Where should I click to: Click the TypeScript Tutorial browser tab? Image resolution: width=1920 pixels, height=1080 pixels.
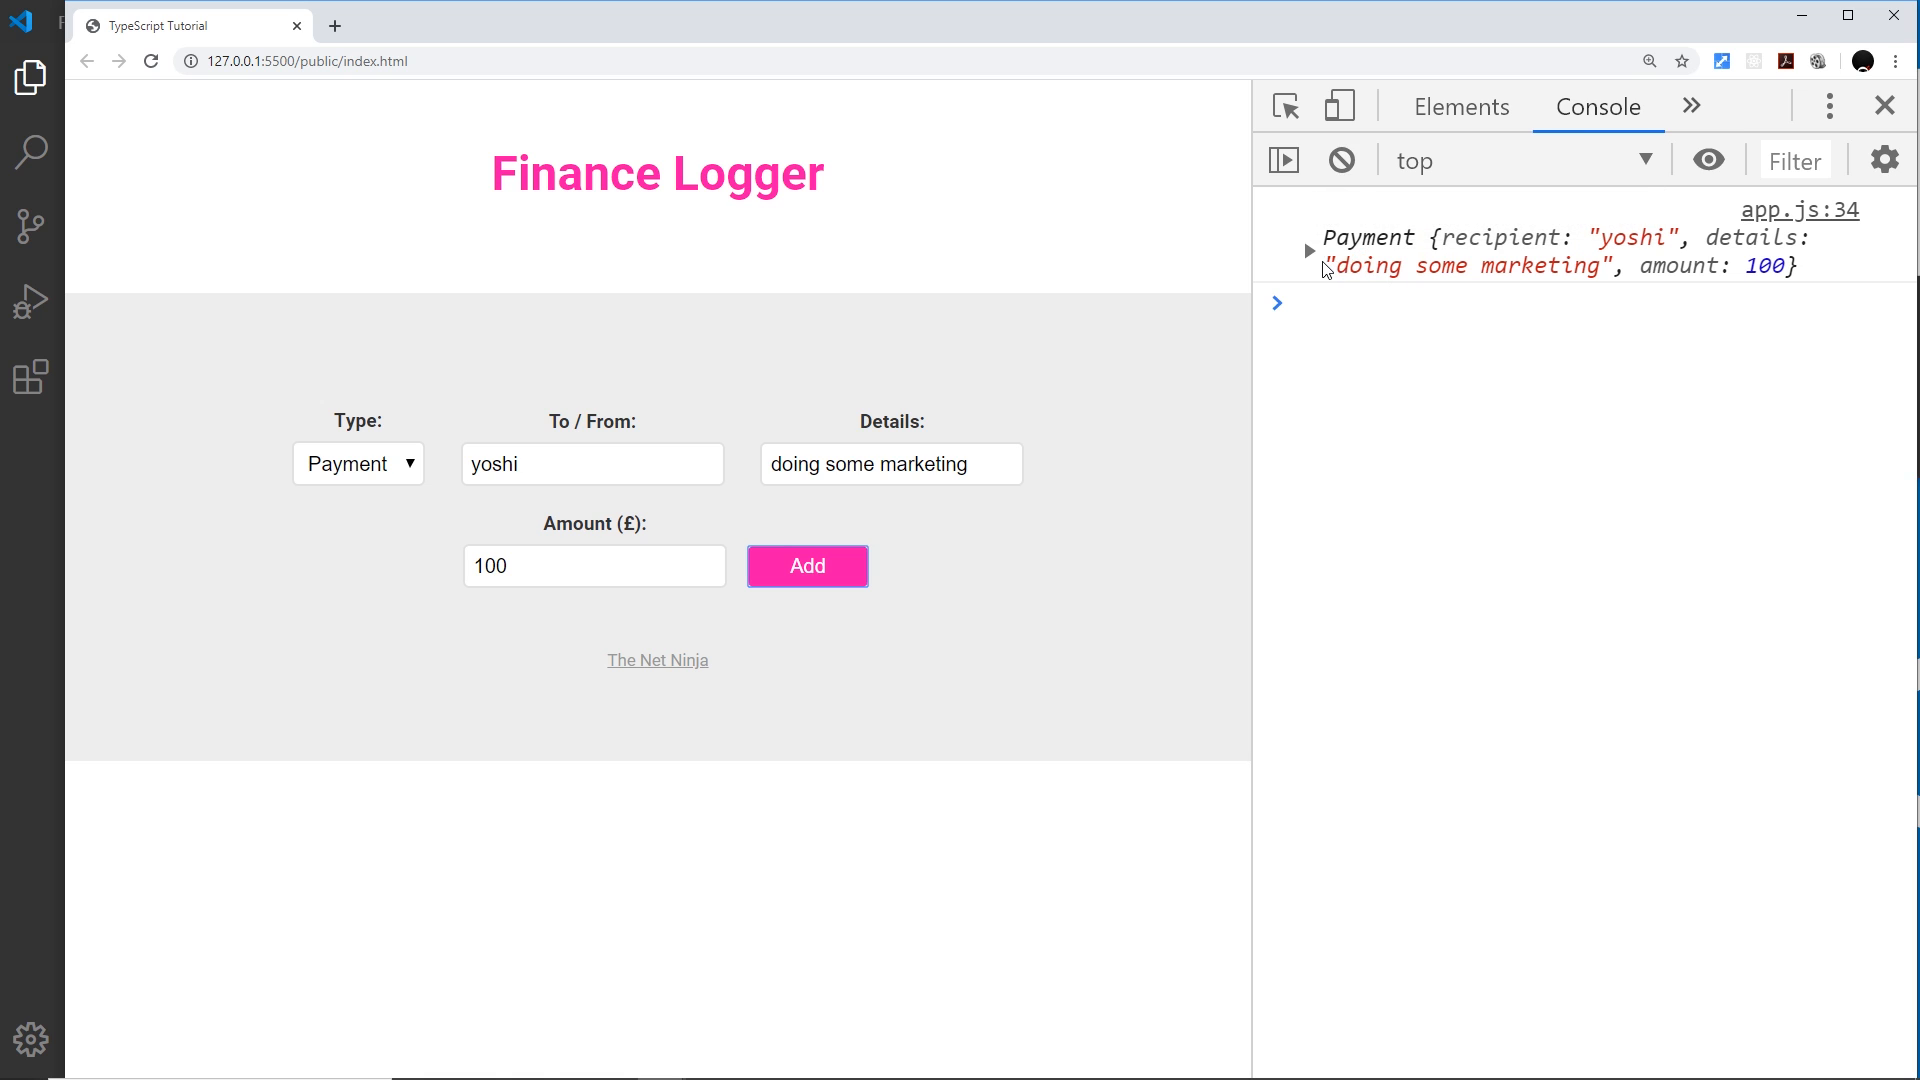pos(190,26)
